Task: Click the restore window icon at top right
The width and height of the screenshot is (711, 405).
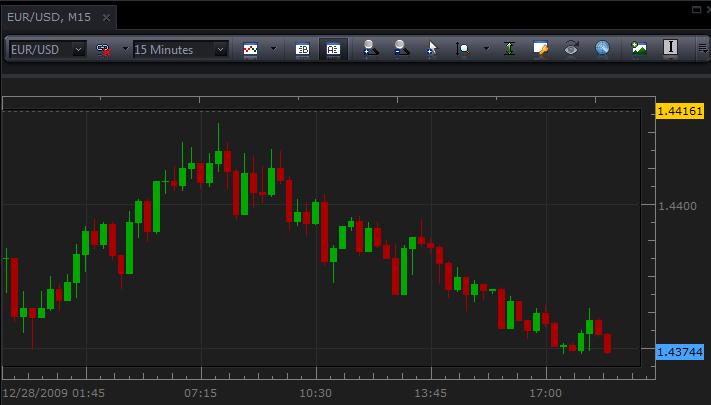Action: 696,10
